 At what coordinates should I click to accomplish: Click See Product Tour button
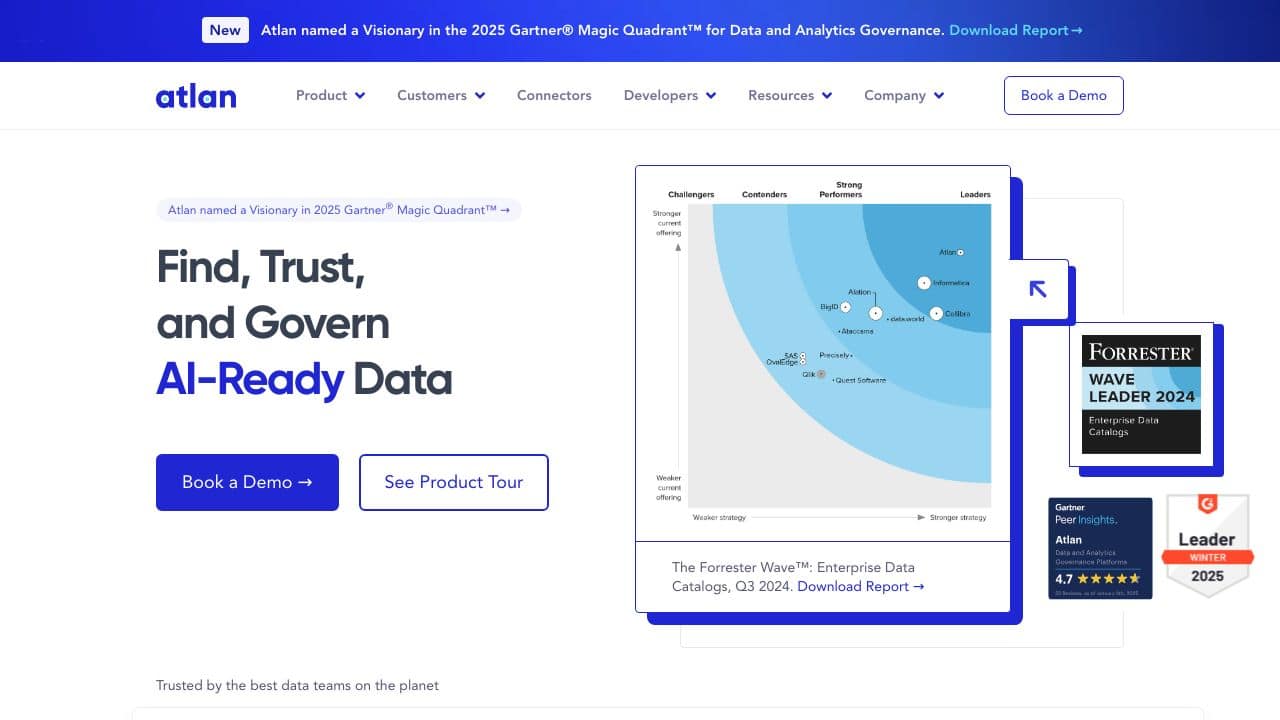tap(454, 482)
